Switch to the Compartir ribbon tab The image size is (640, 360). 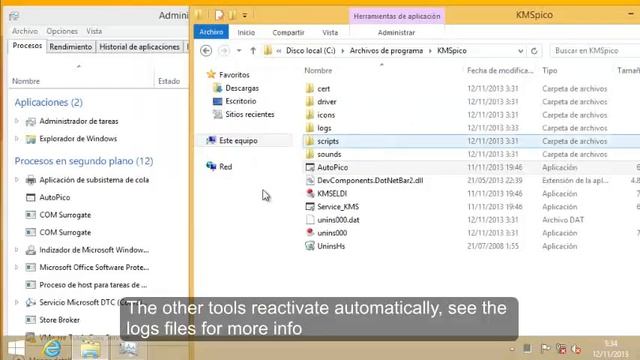288,32
